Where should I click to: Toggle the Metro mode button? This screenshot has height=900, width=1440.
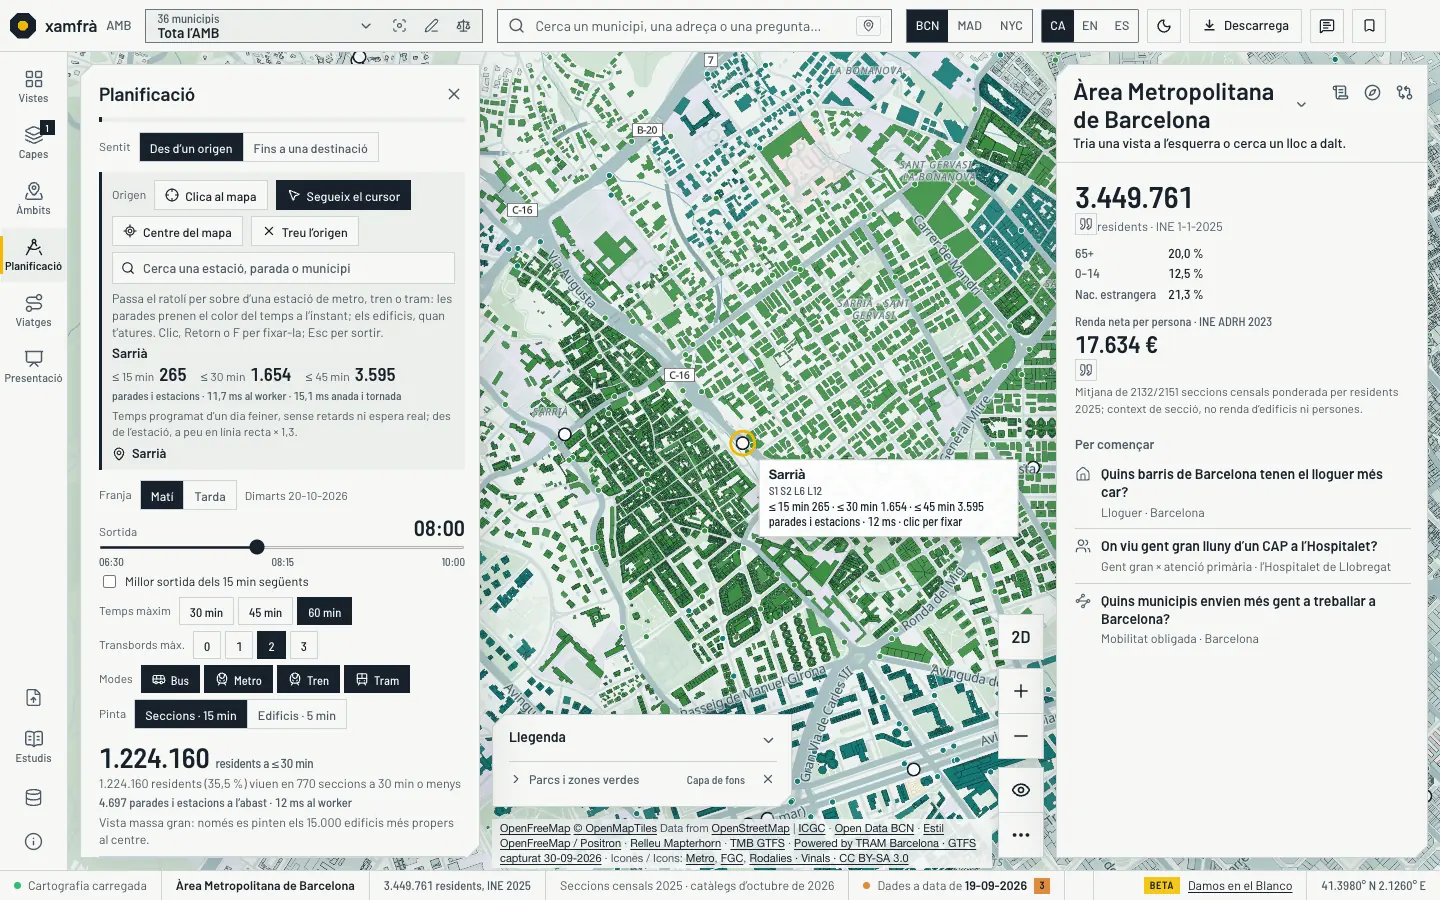238,680
